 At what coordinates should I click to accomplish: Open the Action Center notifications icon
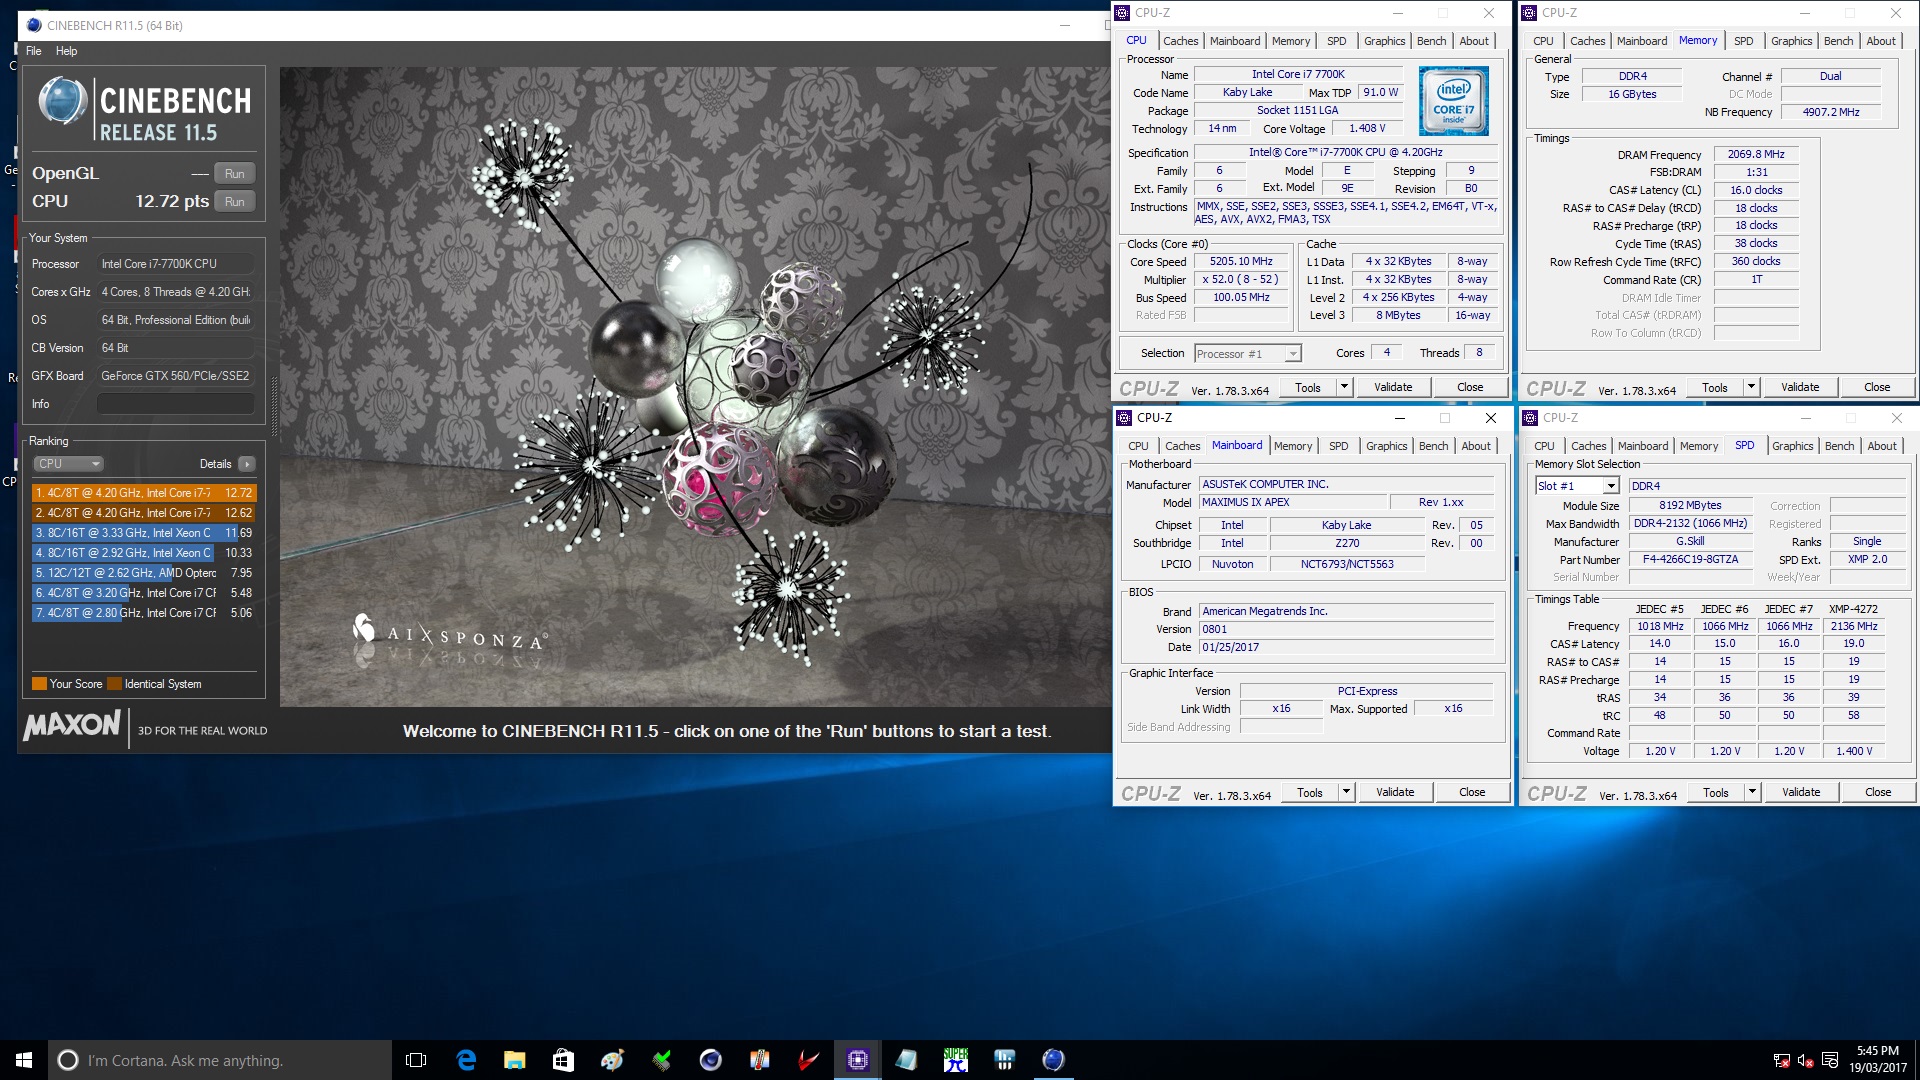[x=1830, y=1061]
